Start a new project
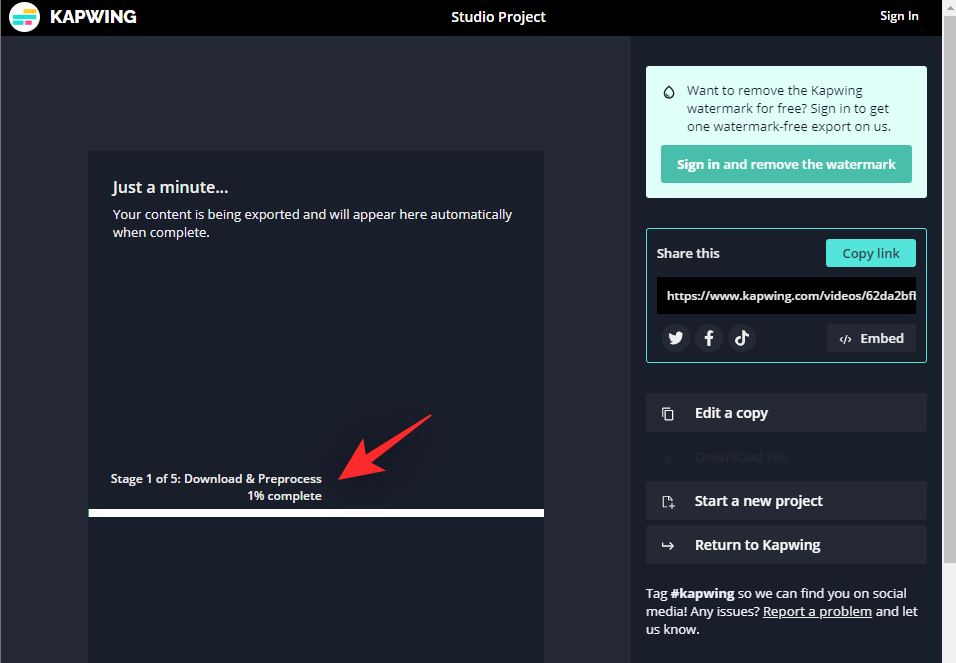 (786, 501)
